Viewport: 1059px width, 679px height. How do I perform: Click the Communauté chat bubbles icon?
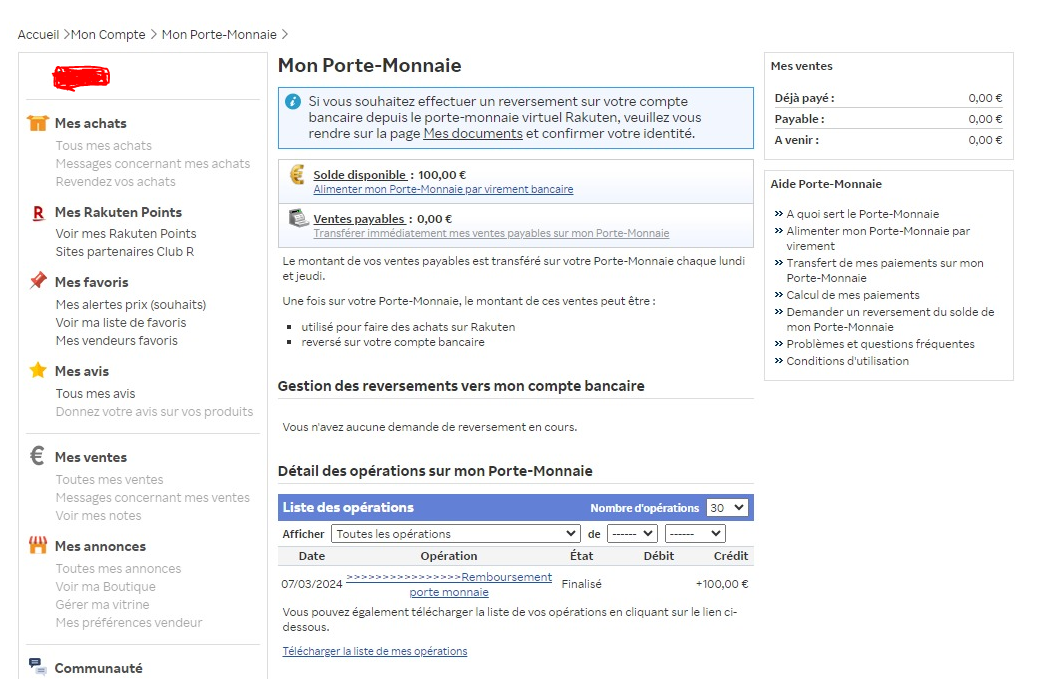click(x=38, y=666)
